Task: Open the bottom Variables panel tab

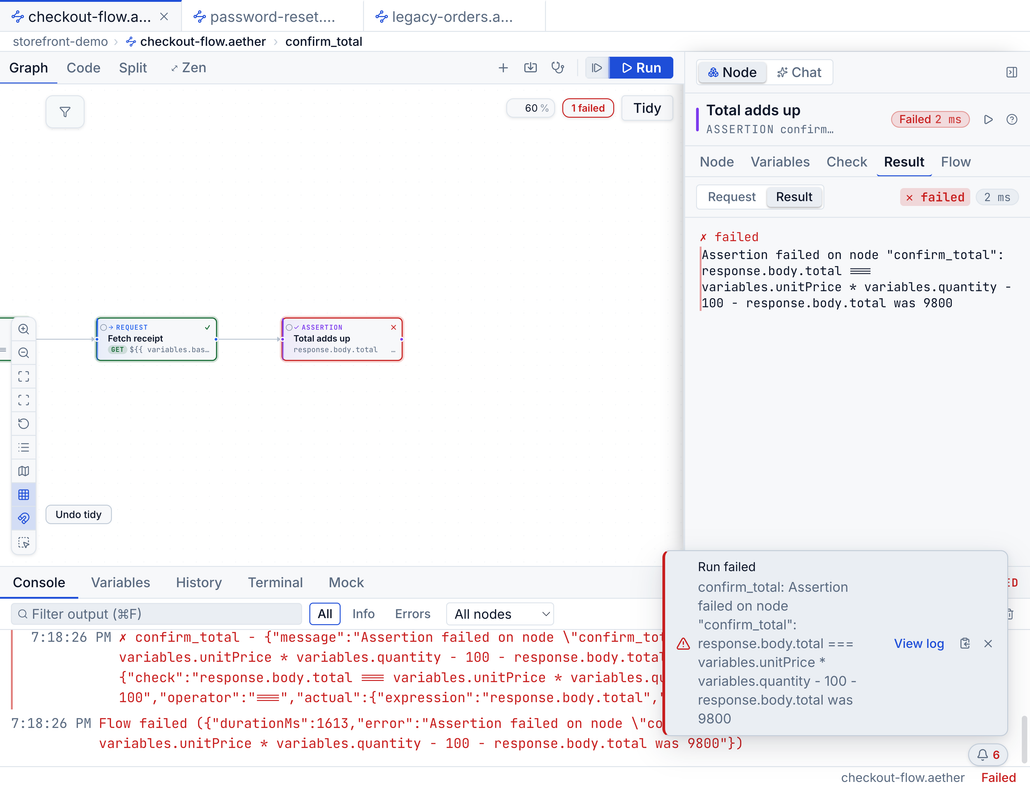Action: (120, 582)
